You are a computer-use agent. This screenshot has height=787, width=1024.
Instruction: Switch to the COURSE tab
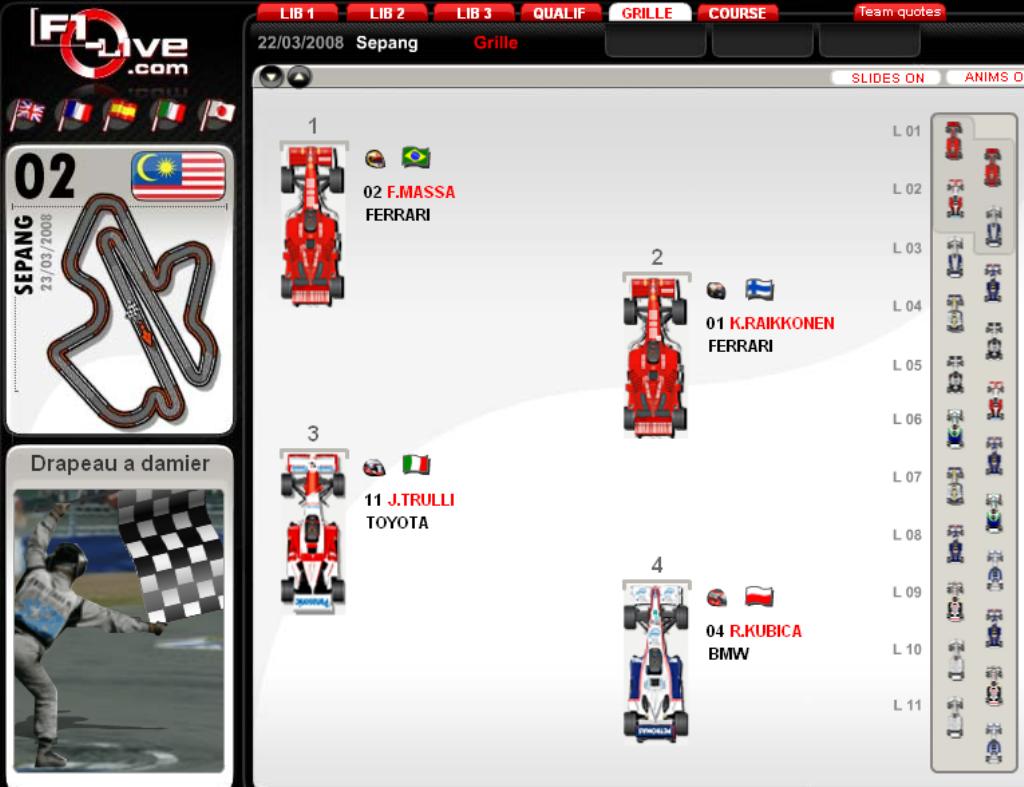pos(737,13)
